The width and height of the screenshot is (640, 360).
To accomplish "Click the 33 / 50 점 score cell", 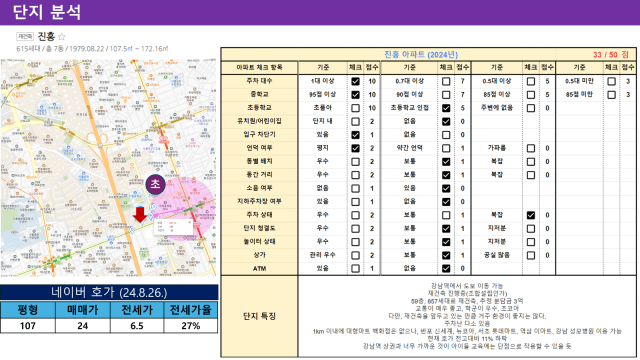I will coord(611,55).
